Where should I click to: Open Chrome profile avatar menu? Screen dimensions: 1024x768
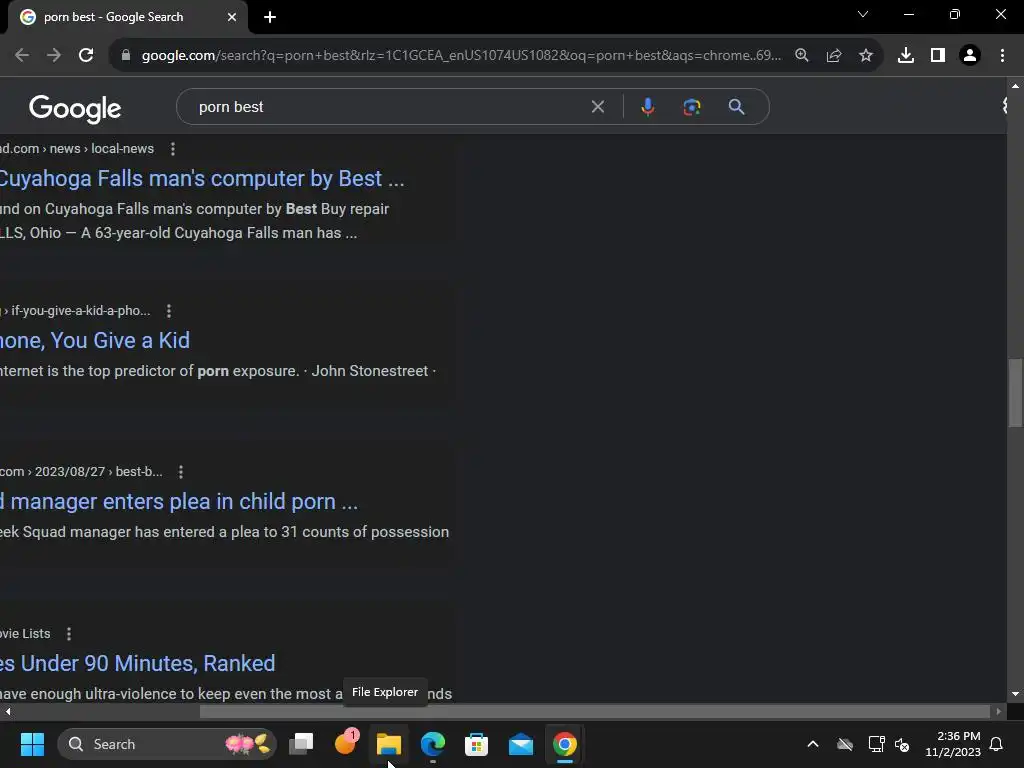pyautogui.click(x=970, y=56)
